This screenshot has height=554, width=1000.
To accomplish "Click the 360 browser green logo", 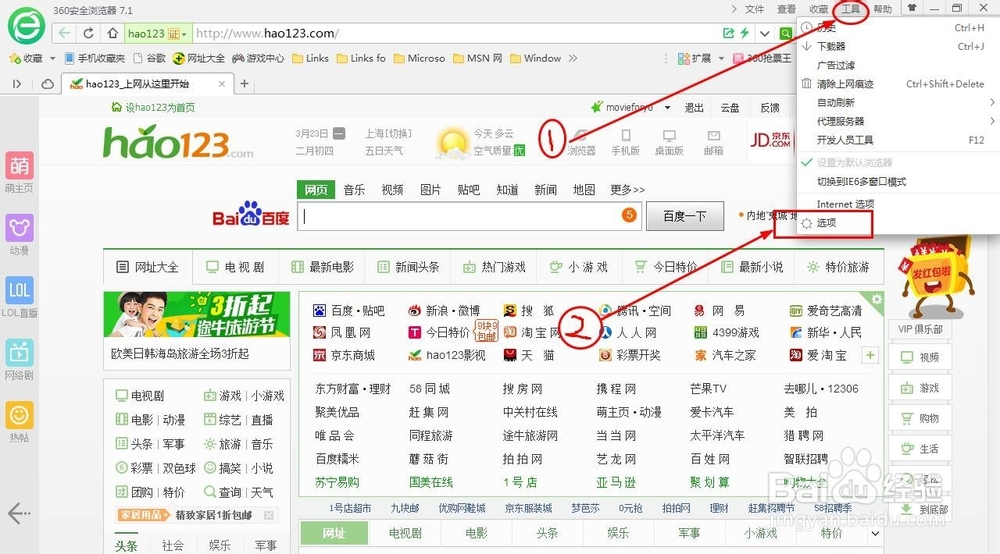I will click(26, 26).
